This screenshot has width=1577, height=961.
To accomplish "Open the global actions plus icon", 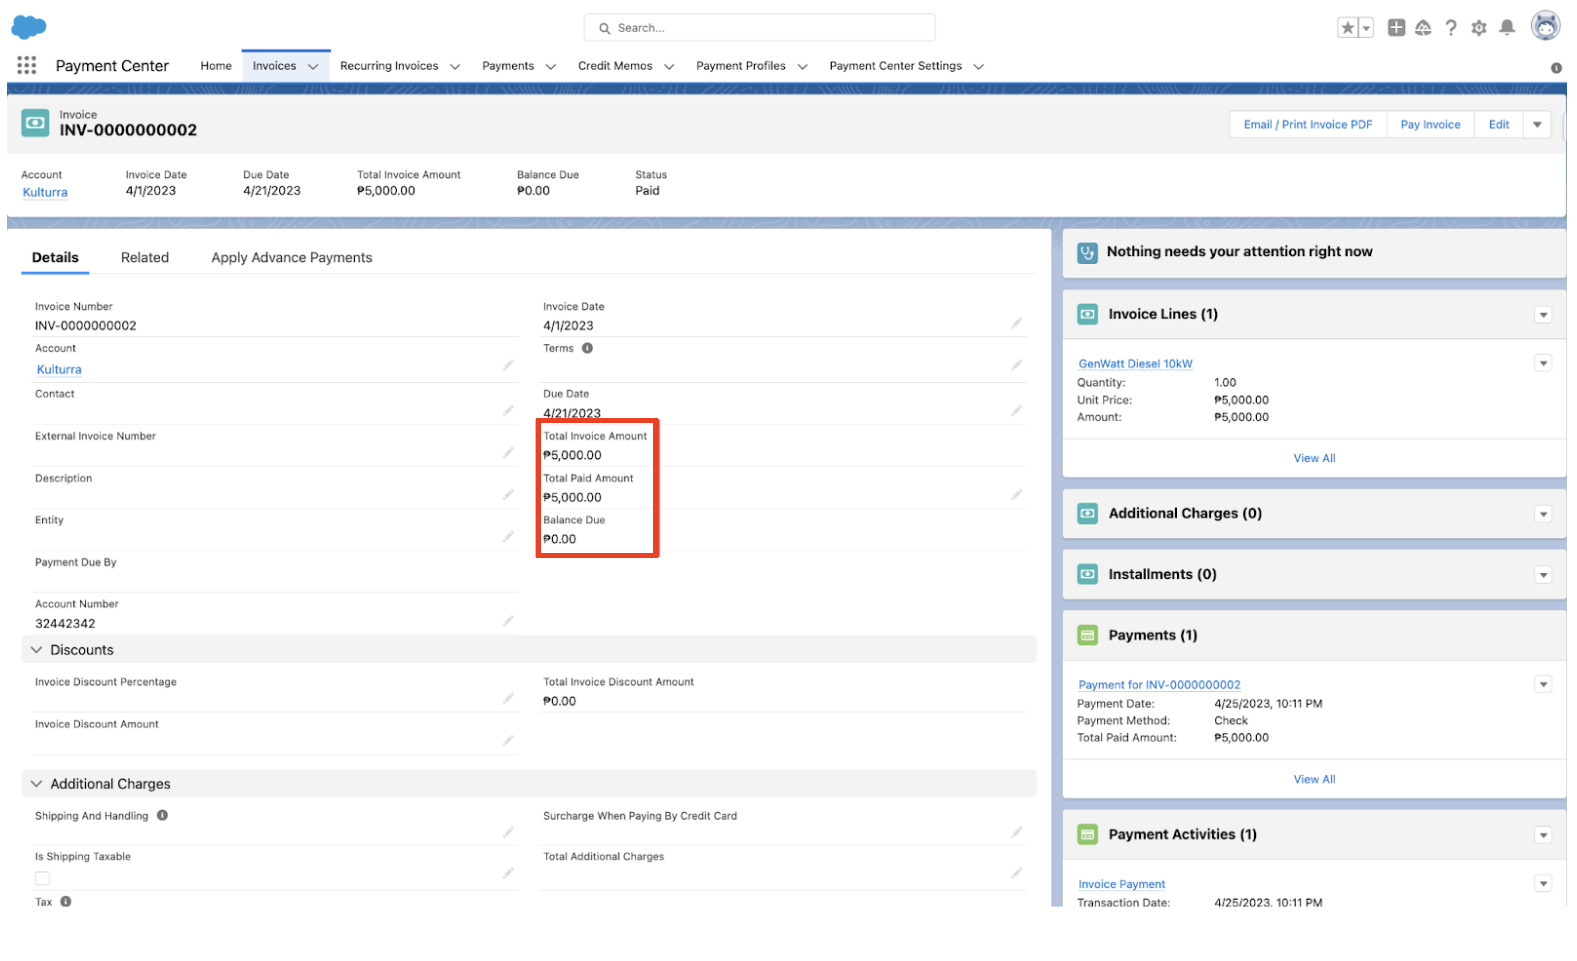I will [1396, 28].
